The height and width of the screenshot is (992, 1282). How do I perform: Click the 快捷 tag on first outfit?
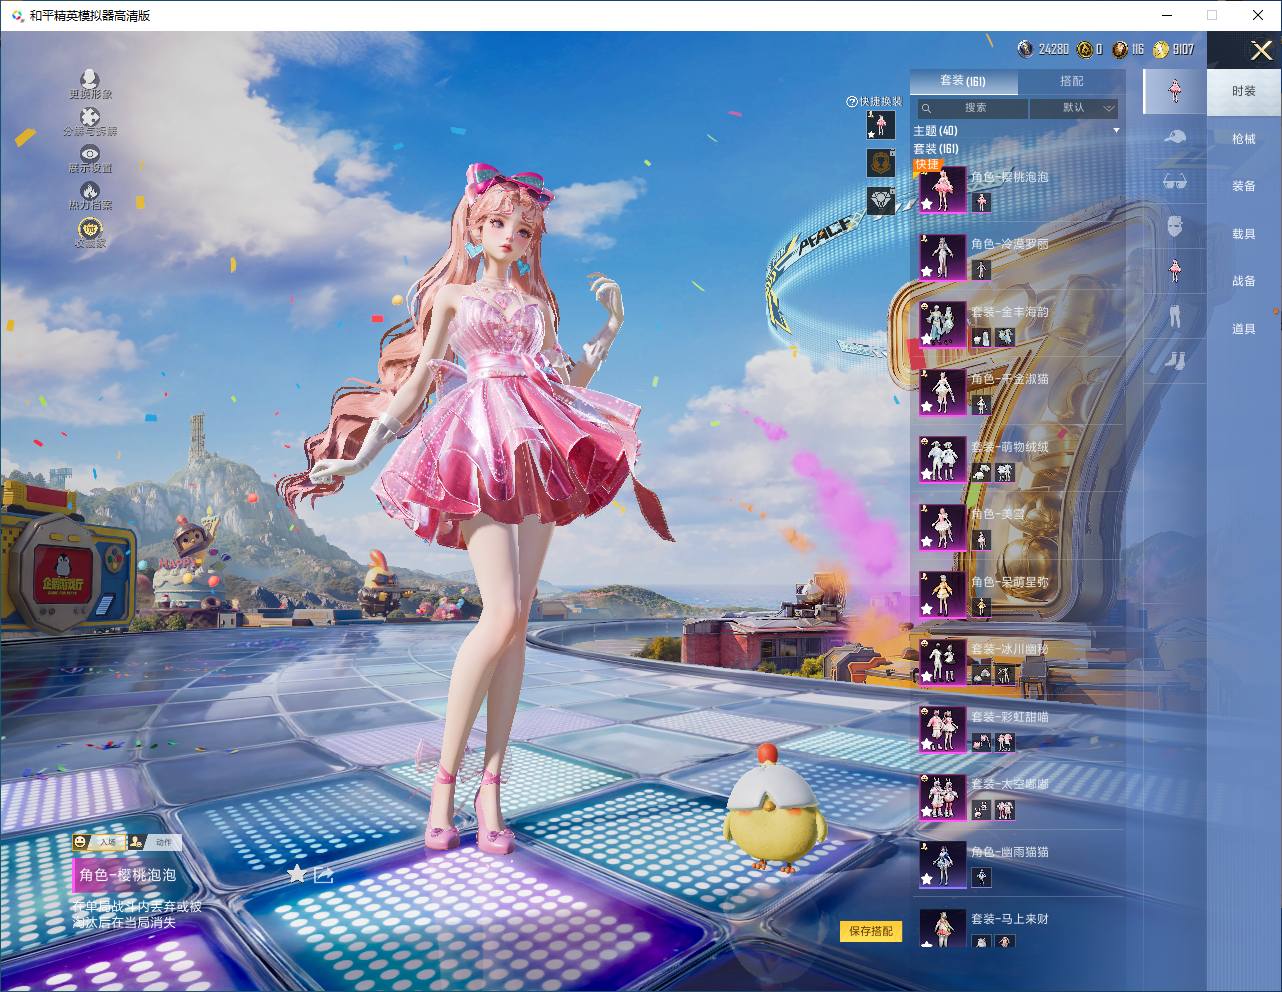pyautogui.click(x=927, y=164)
